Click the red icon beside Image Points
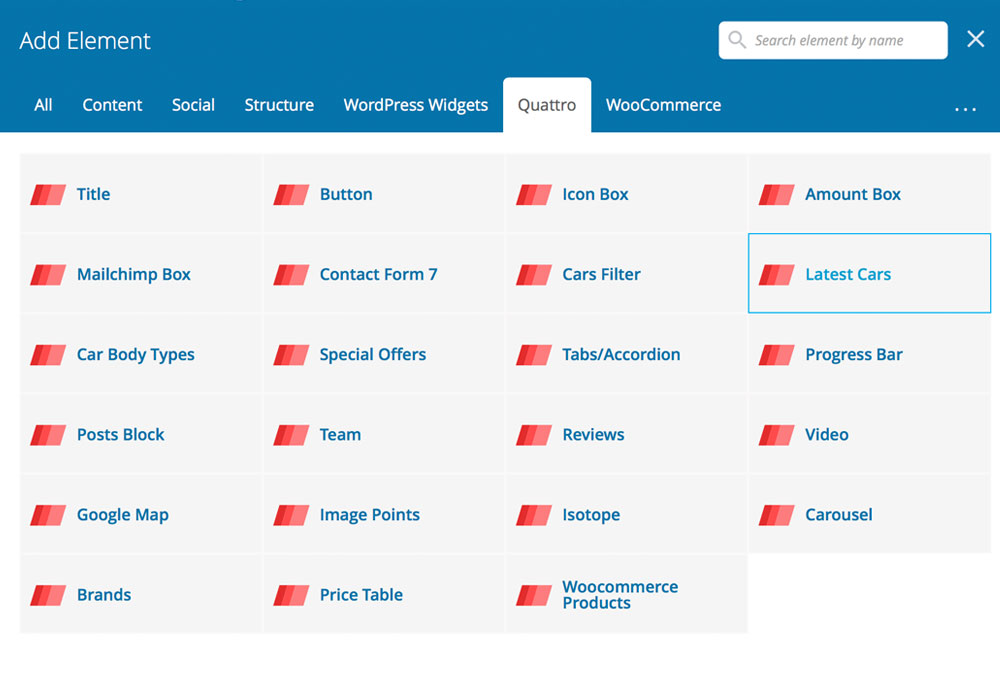The image size is (1000, 700). [x=291, y=515]
